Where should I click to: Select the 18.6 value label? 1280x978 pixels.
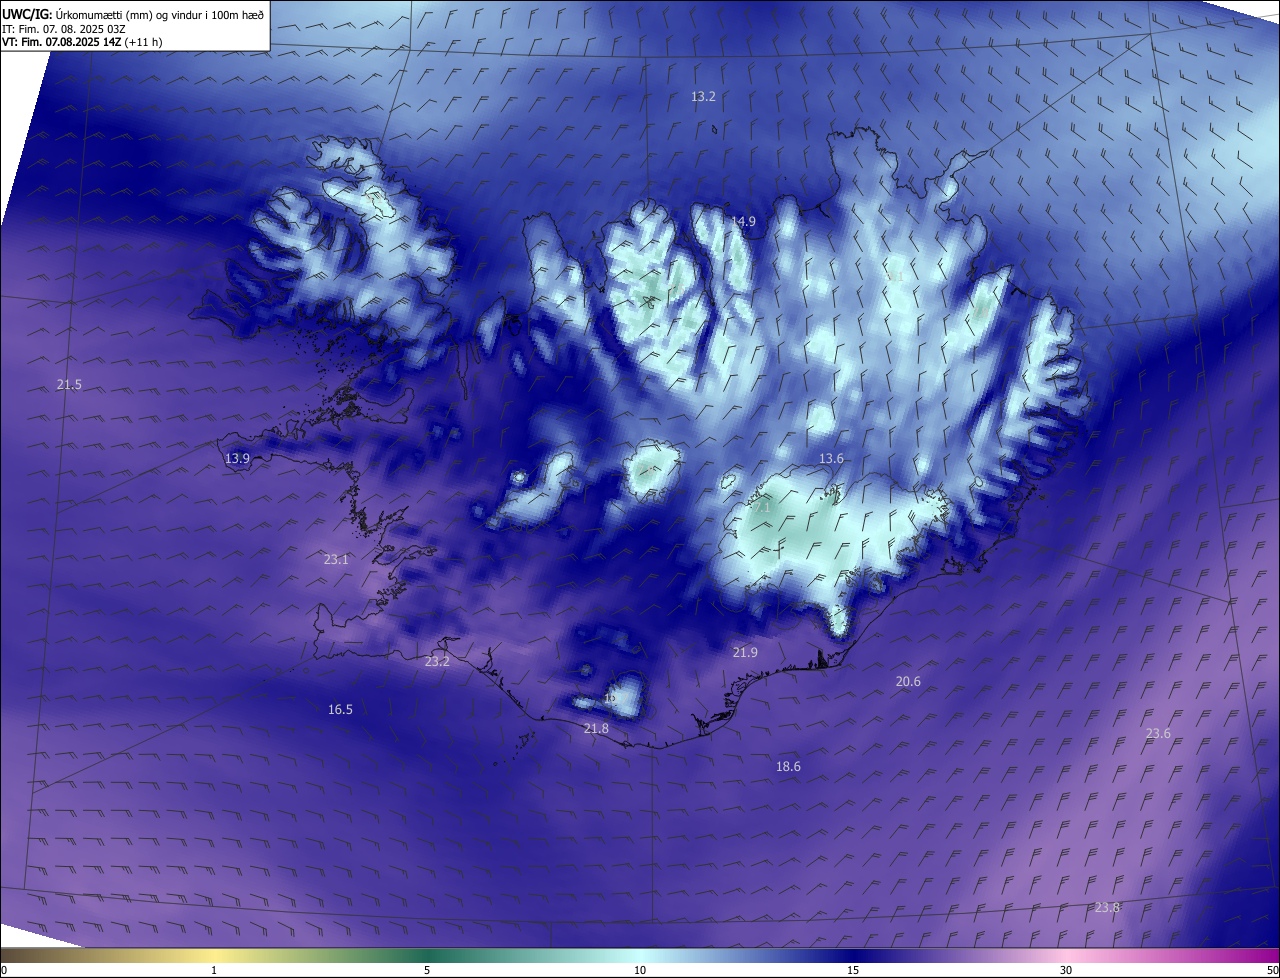tap(788, 767)
